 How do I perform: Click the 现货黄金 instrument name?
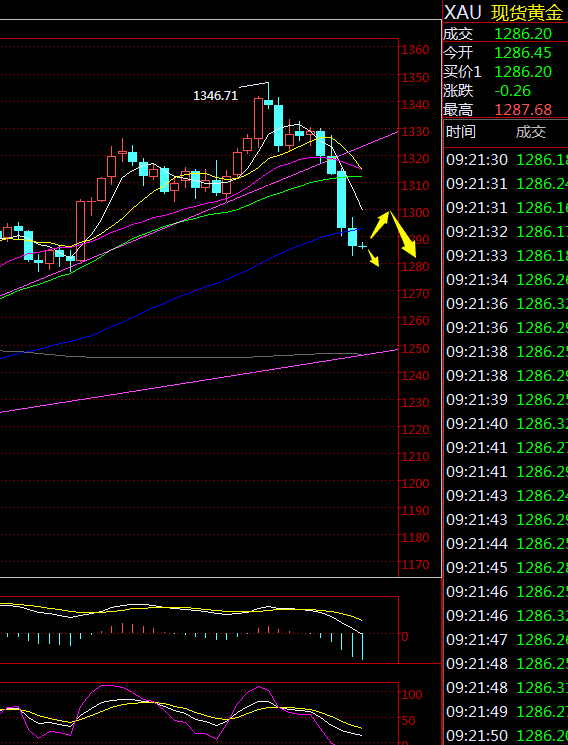pos(527,13)
